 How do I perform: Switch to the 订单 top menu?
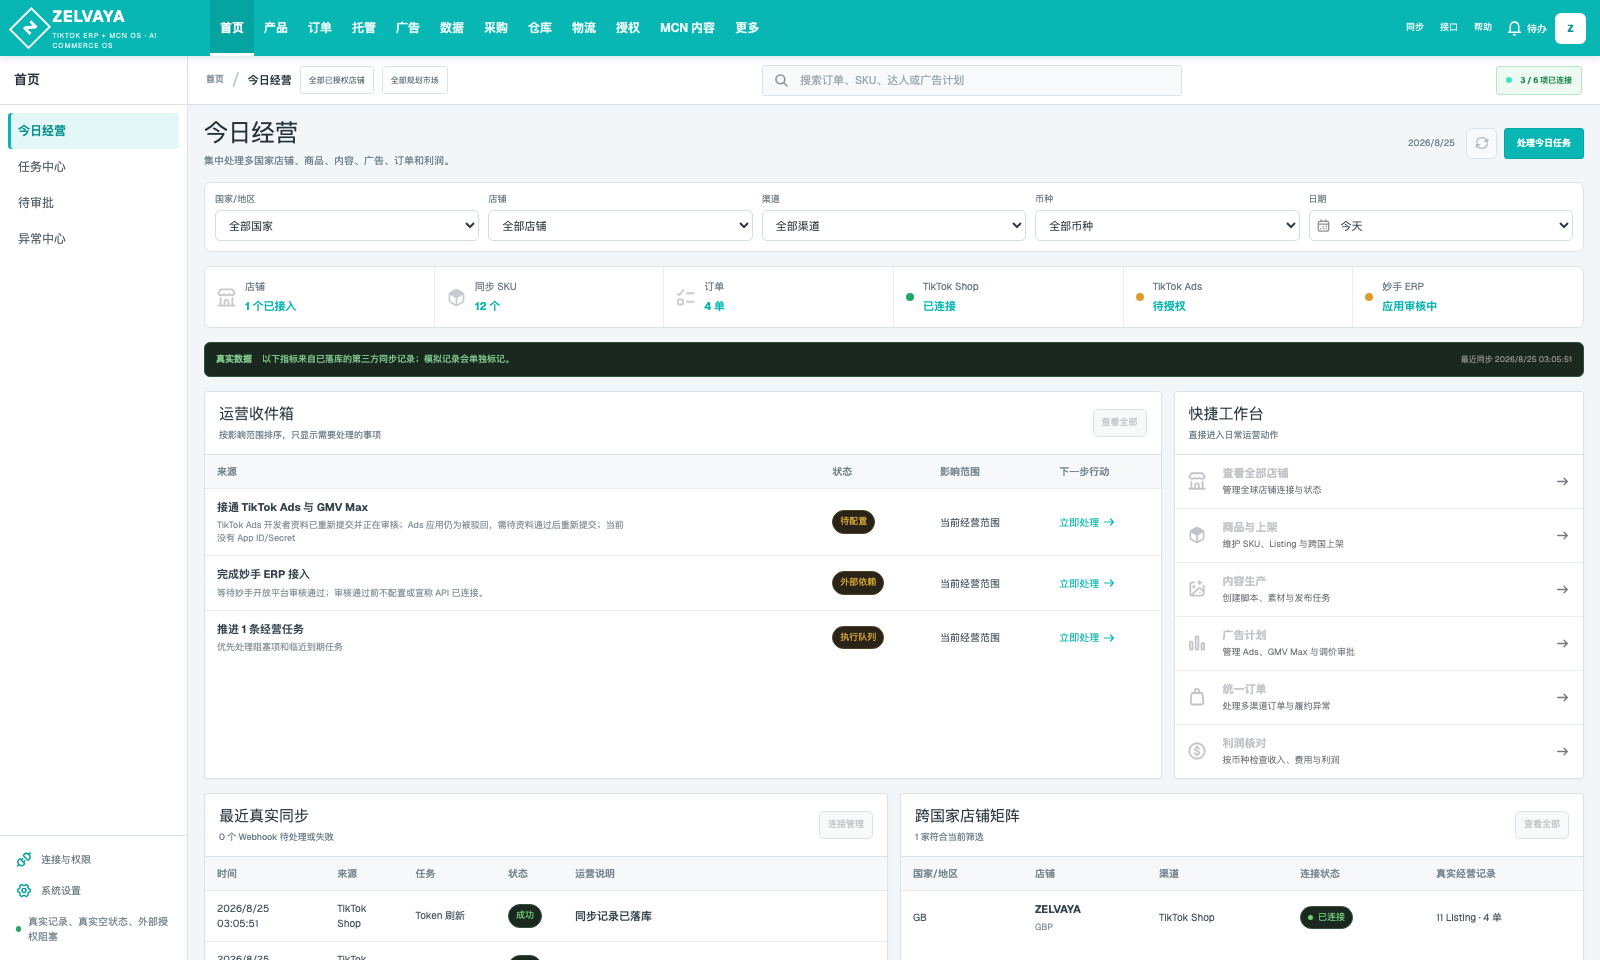pos(320,28)
